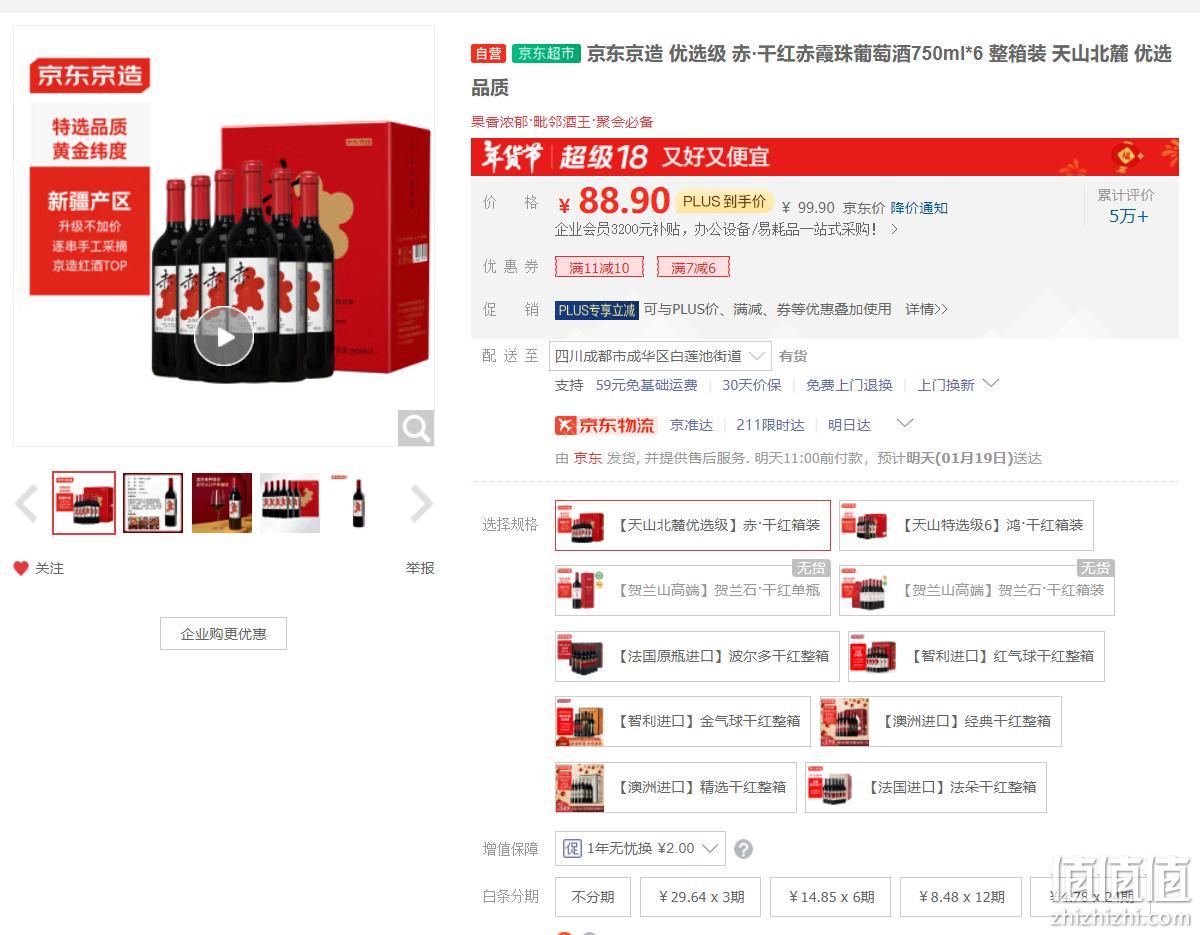Click the 京东 seller link in shipping note
This screenshot has height=935, width=1200.
tap(588, 458)
